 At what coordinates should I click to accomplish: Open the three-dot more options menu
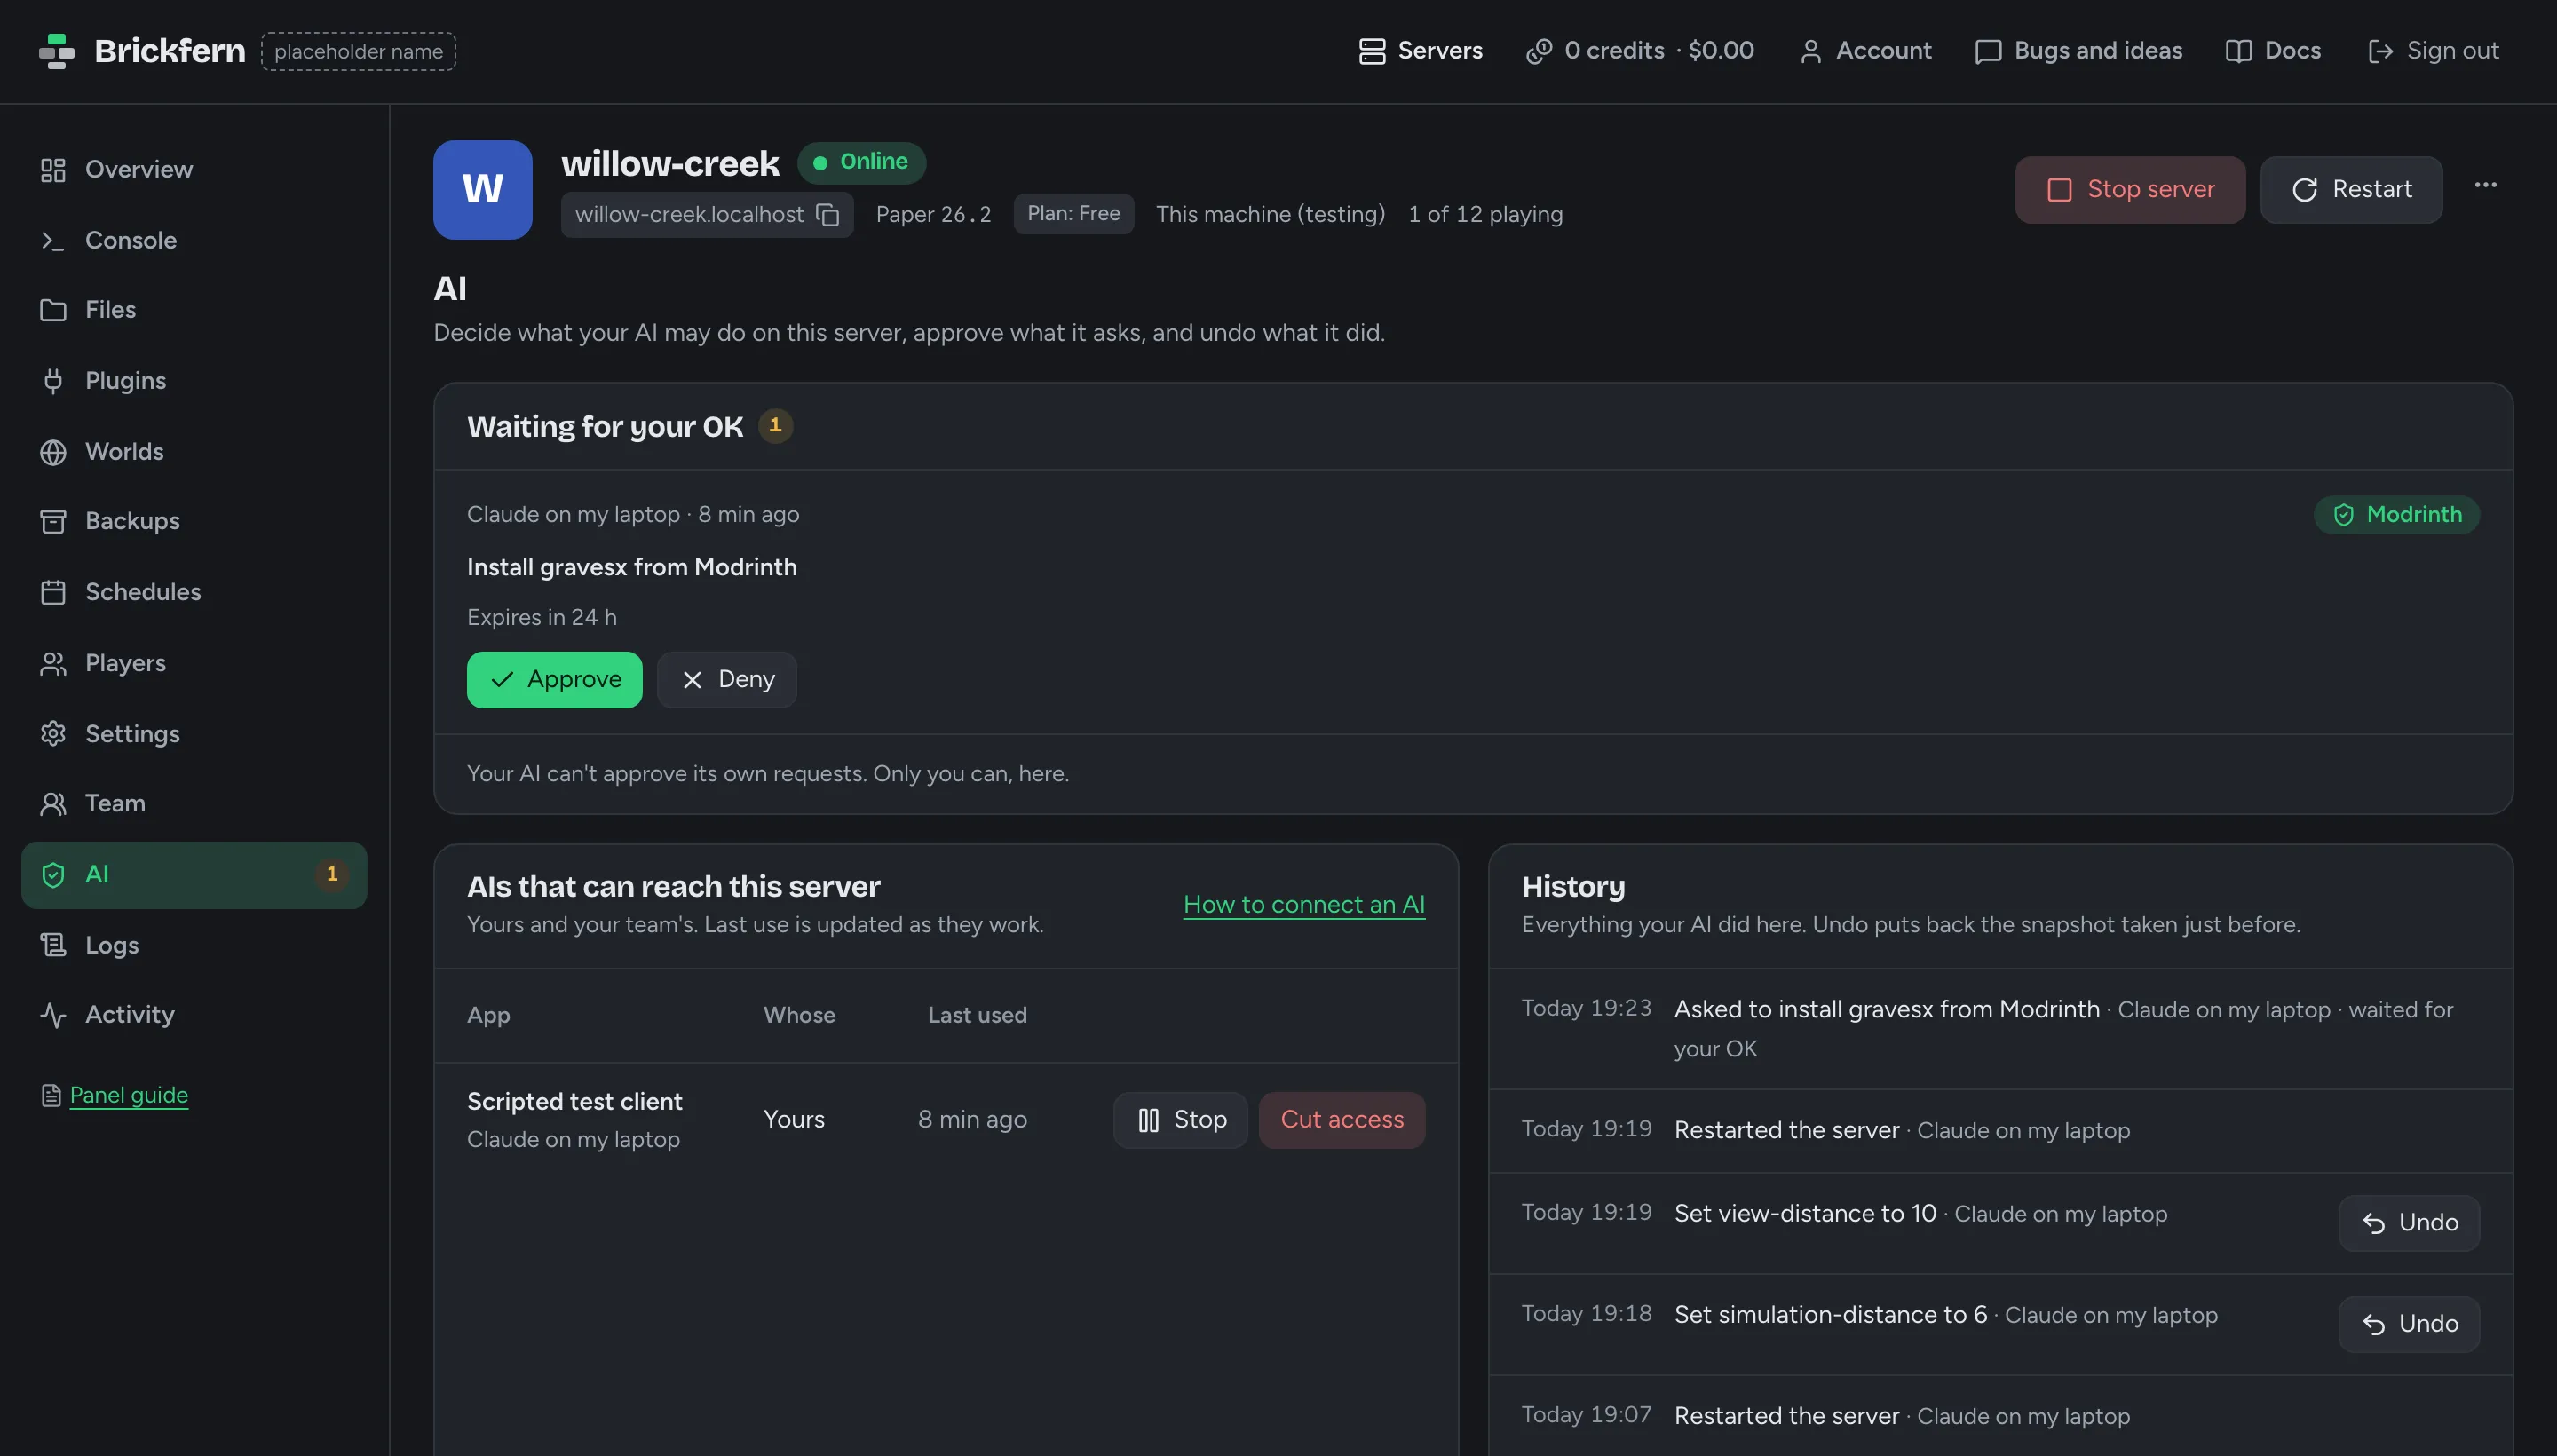click(x=2485, y=186)
